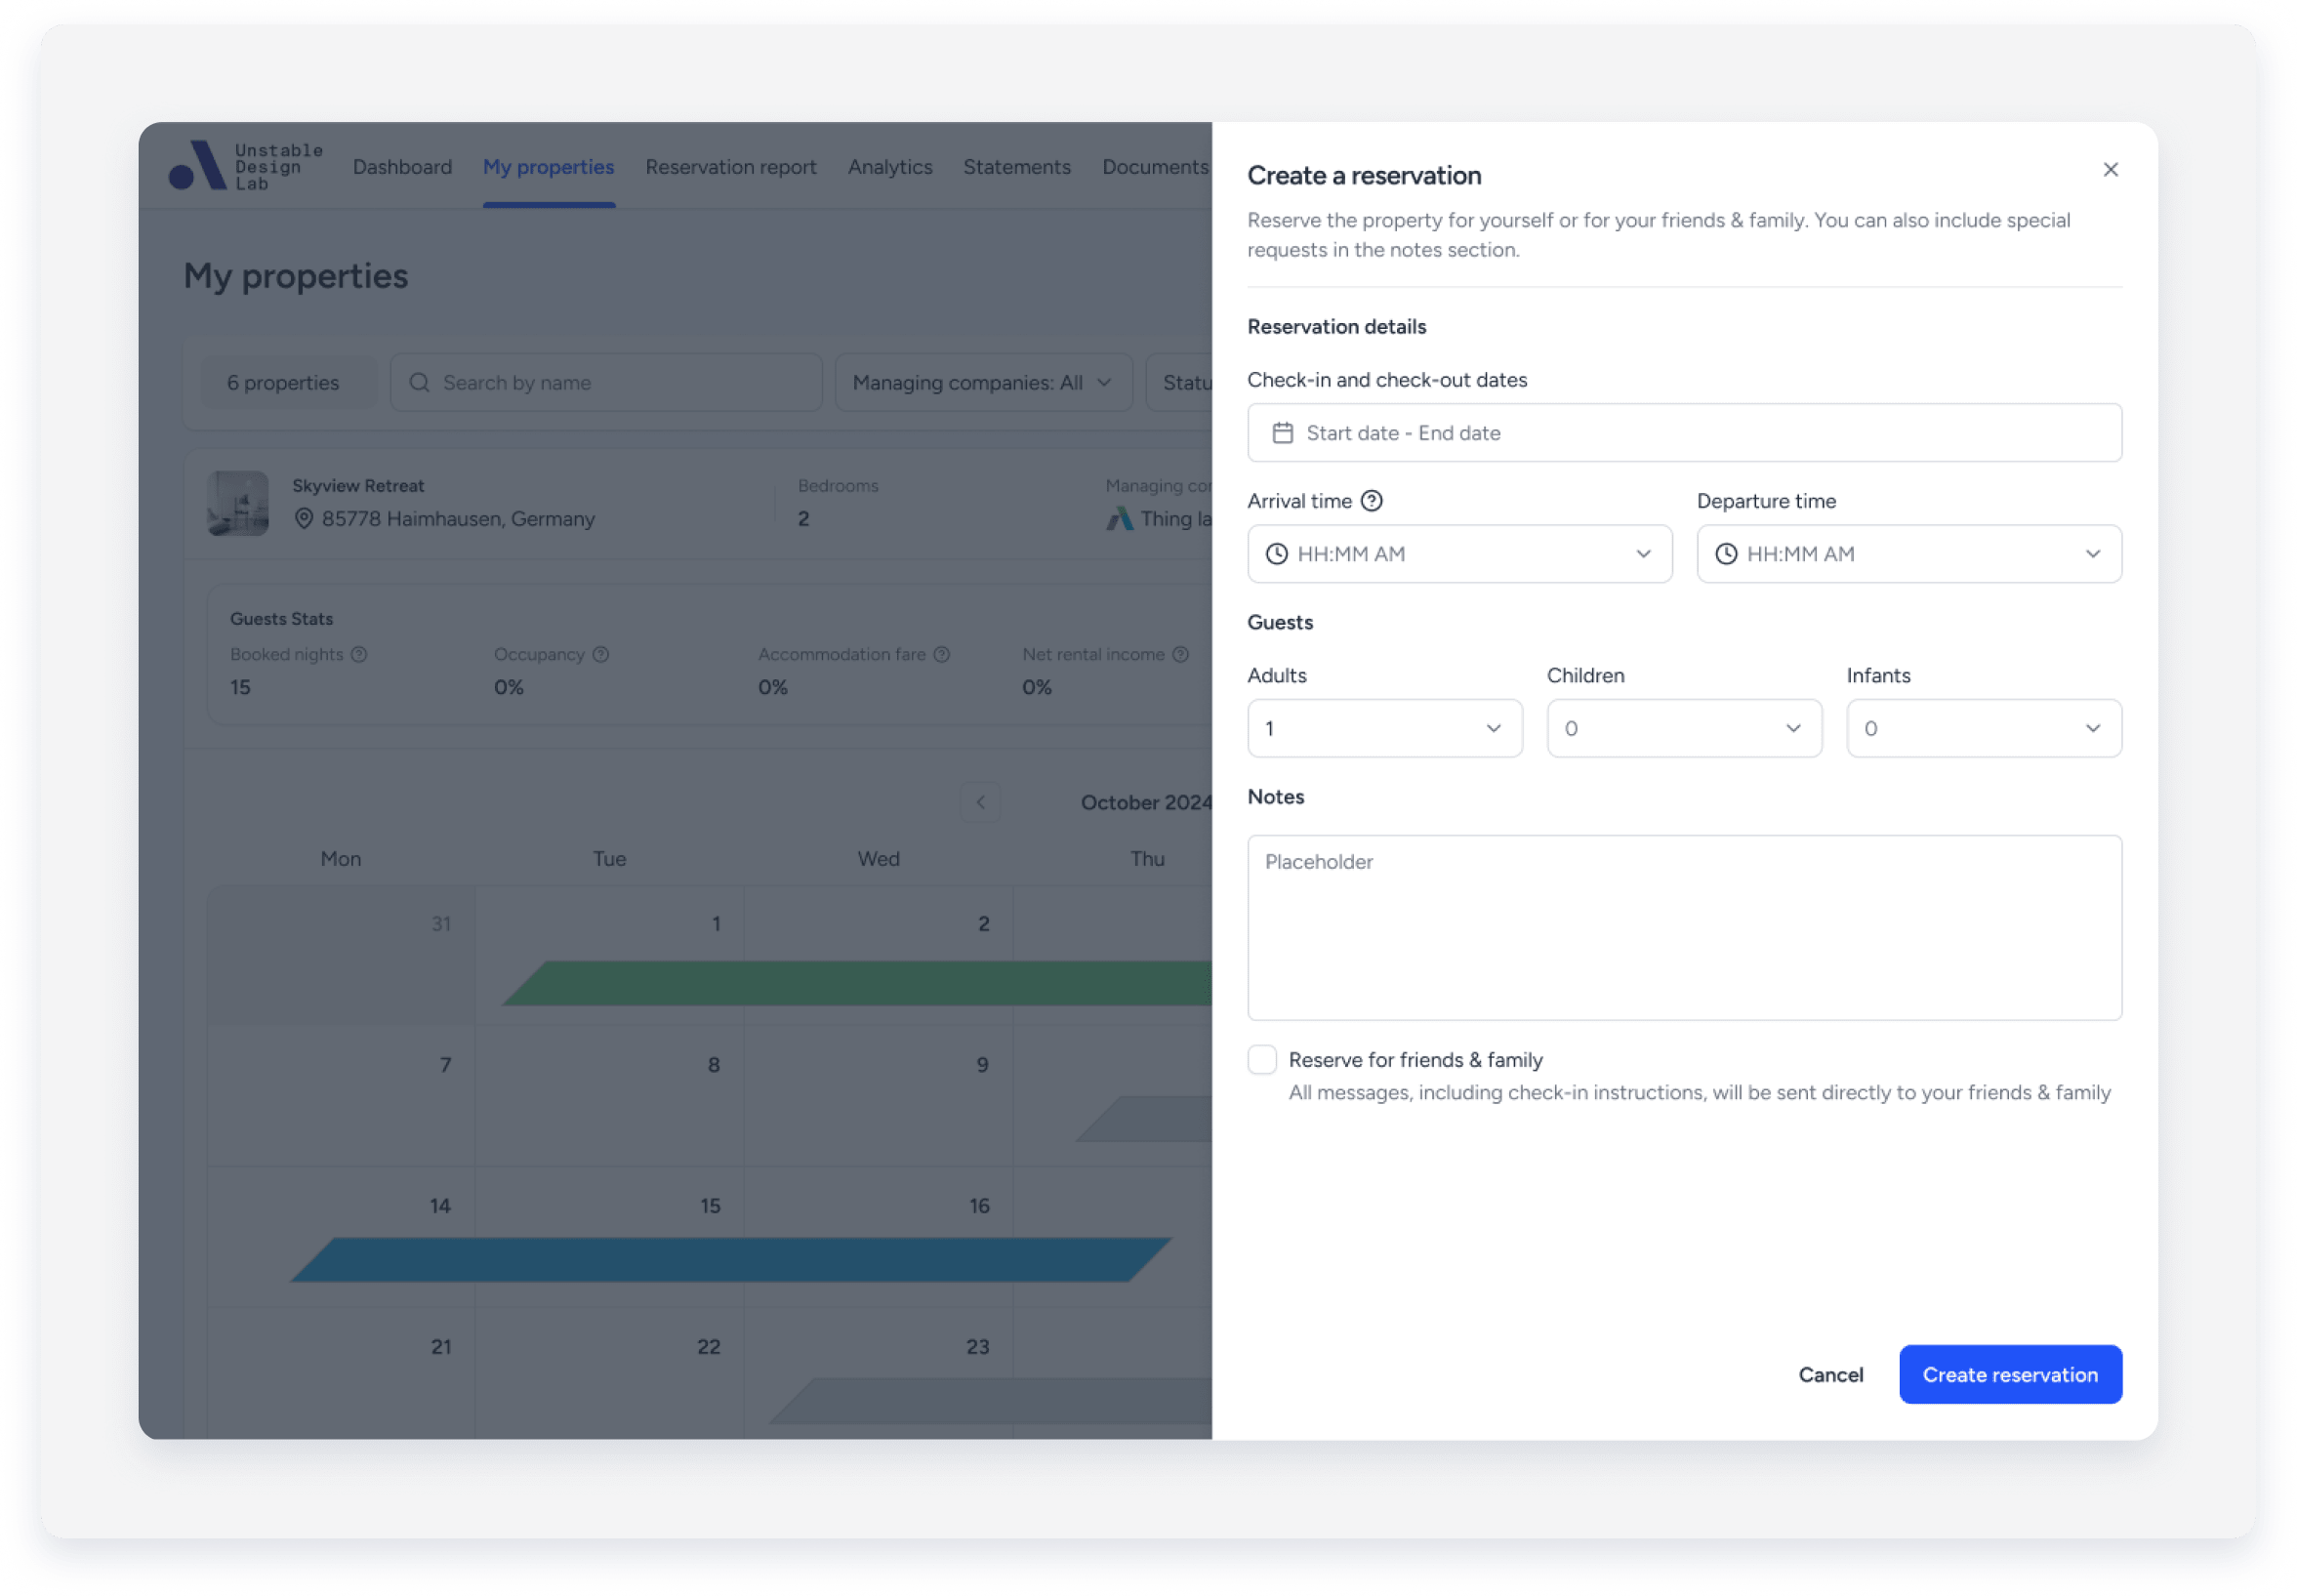Click the Unstable Design Lab logo

[246, 166]
